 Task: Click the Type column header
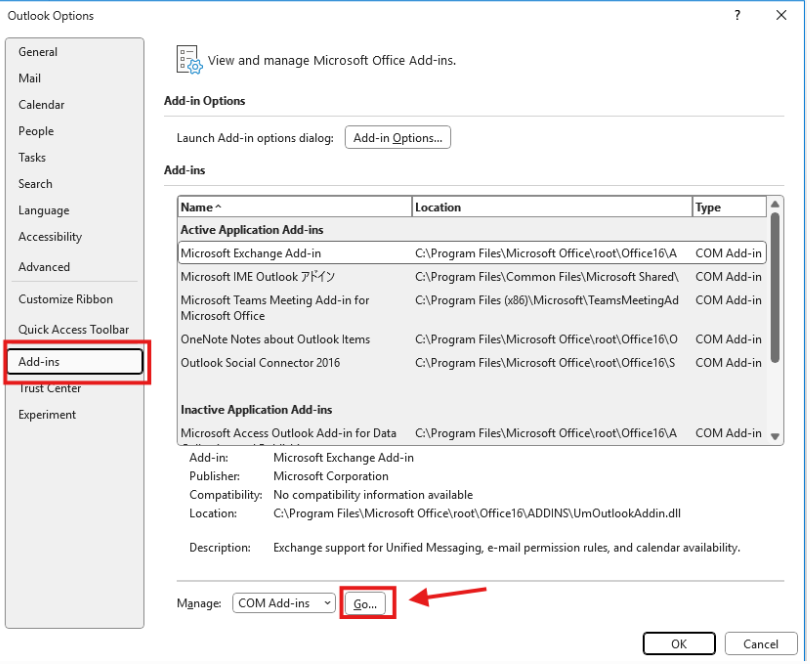coord(729,207)
